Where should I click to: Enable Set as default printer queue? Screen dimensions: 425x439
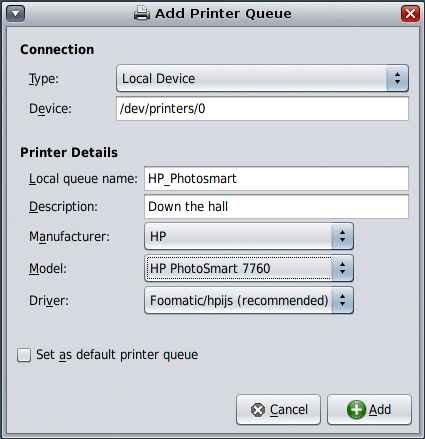pyautogui.click(x=24, y=355)
